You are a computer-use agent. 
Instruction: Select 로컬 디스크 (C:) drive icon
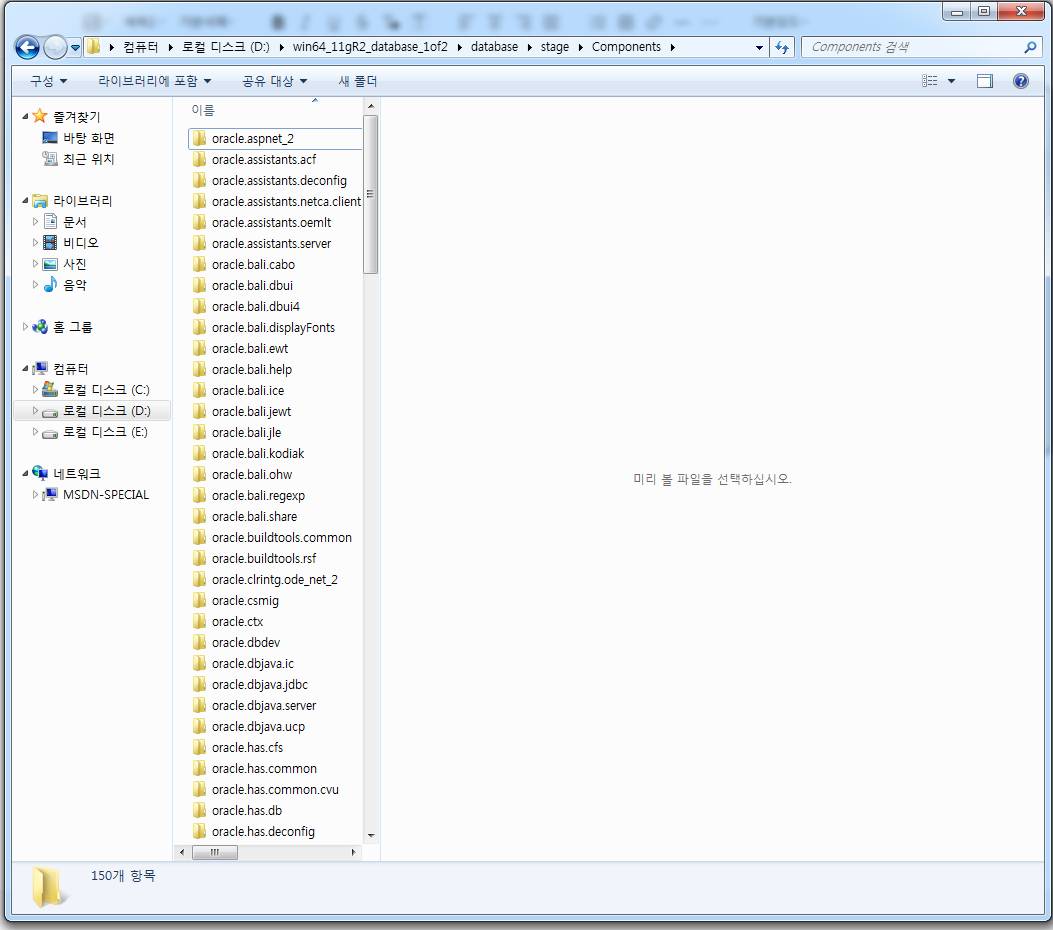(x=50, y=389)
